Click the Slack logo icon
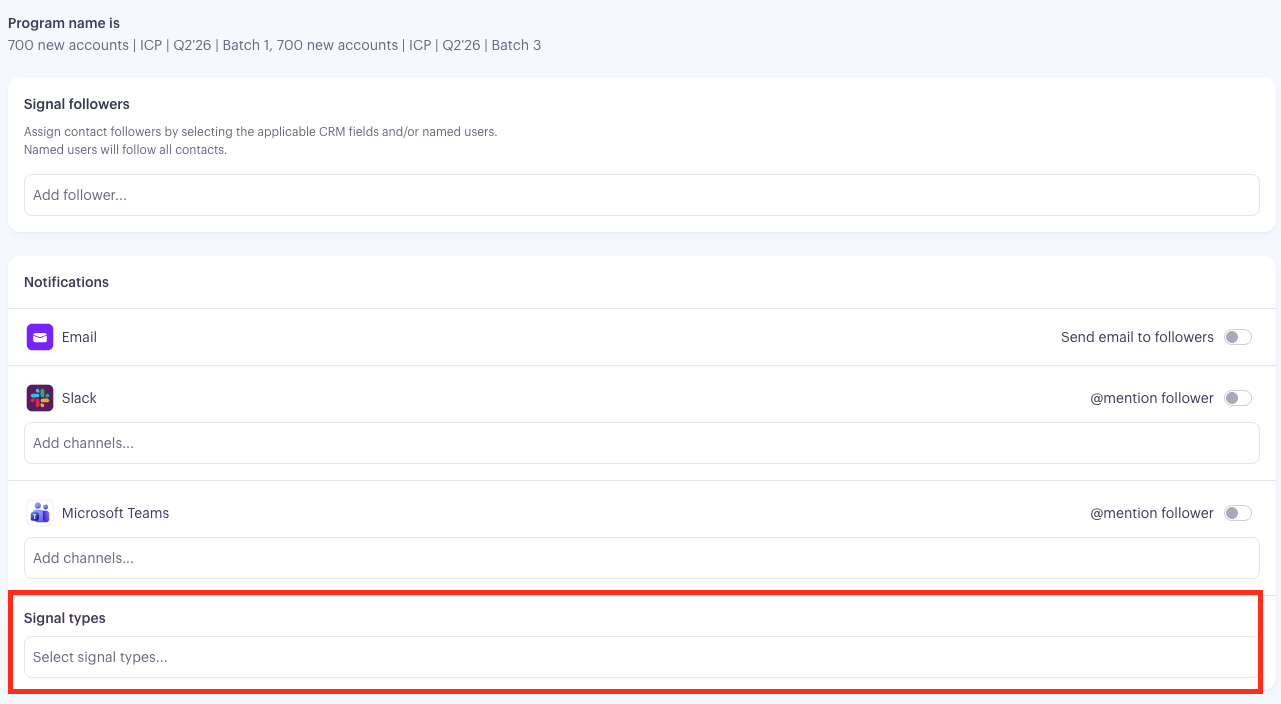The image size is (1281, 704). 39,398
